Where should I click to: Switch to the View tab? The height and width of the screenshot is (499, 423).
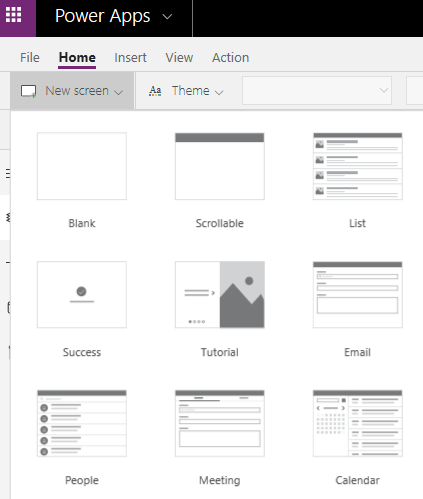click(x=179, y=58)
